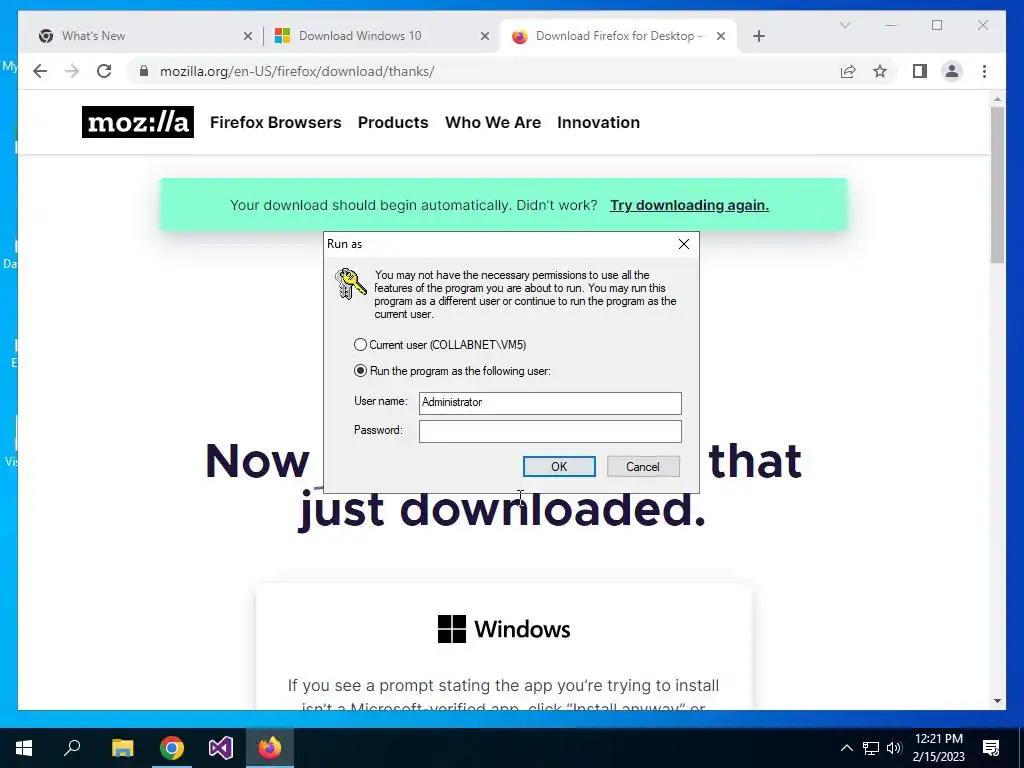The height and width of the screenshot is (768, 1024).
Task: Close the Download Windows 10 tab
Action: [x=485, y=36]
